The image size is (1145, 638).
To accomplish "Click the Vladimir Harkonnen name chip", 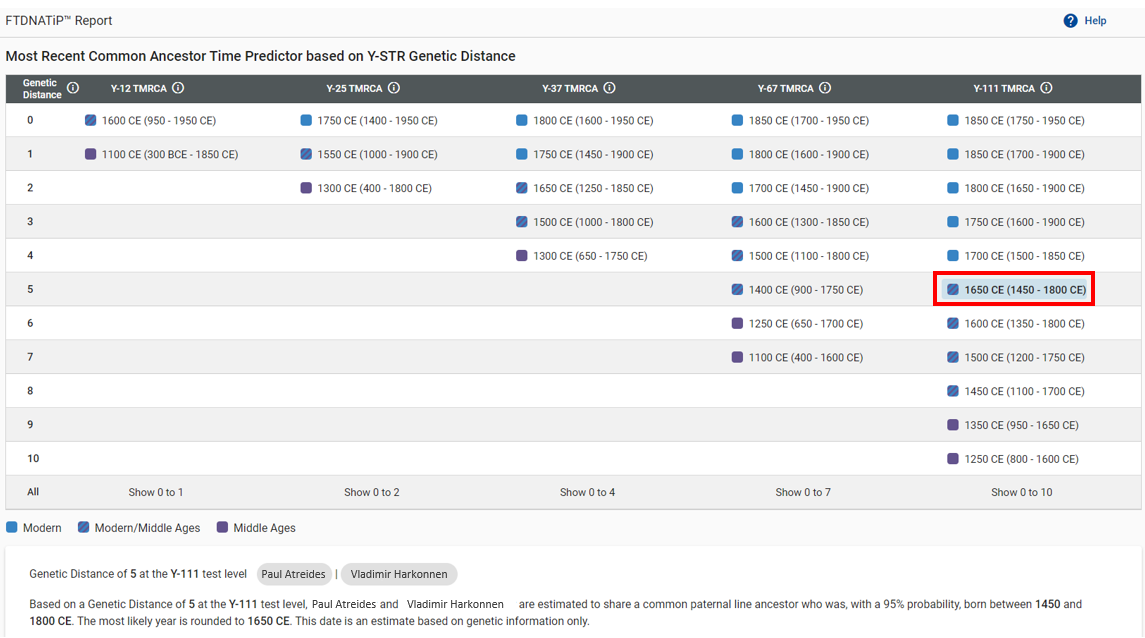I will tap(399, 574).
